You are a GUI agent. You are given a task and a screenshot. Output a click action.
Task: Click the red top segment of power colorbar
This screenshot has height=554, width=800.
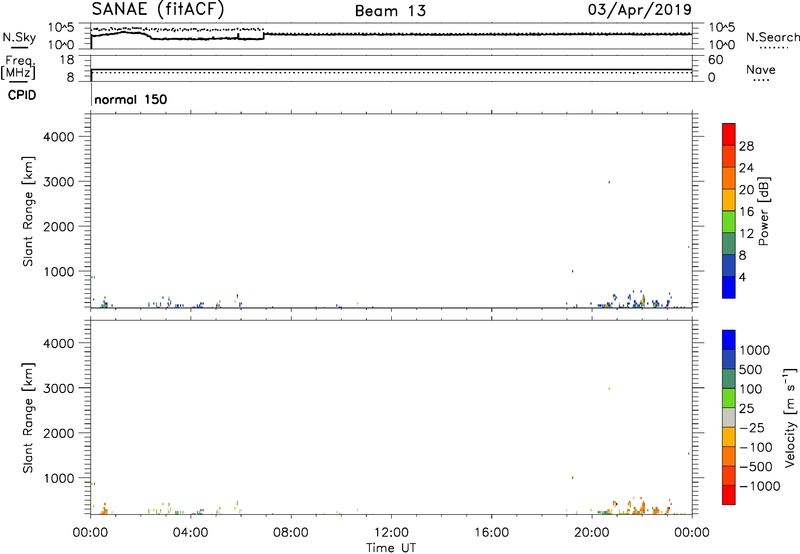click(x=729, y=134)
